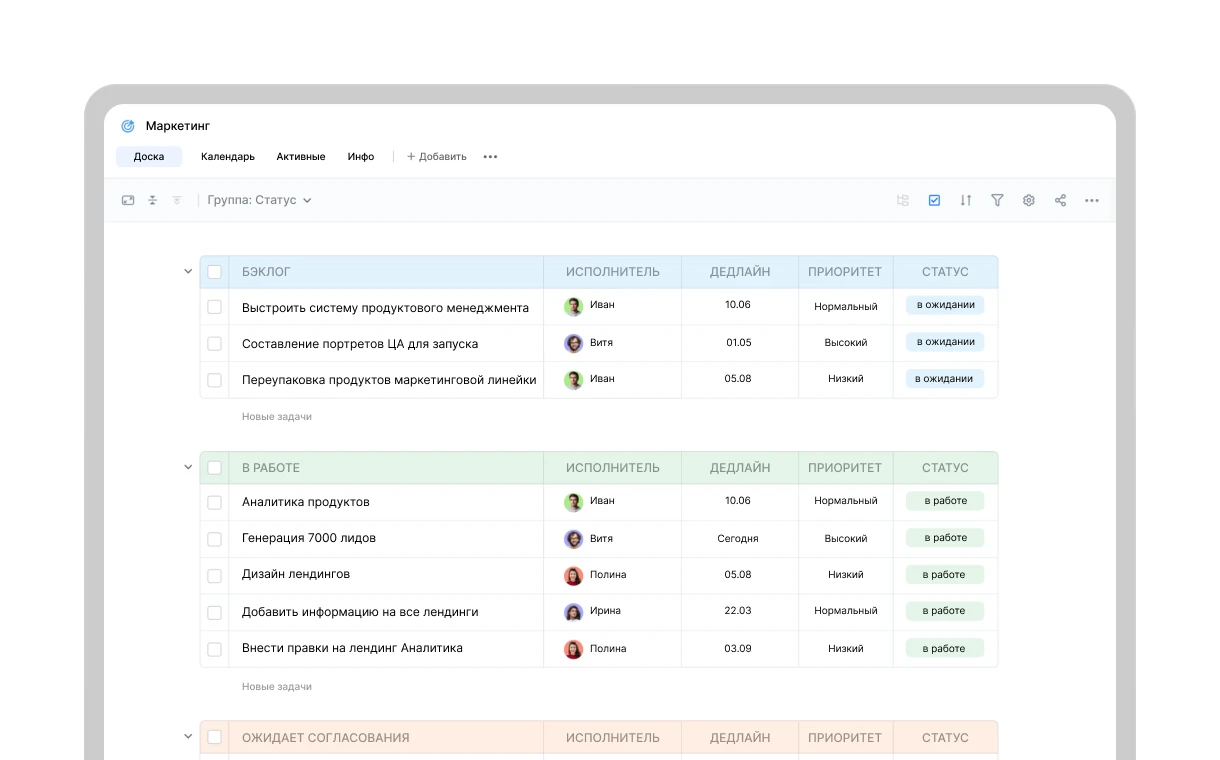Viewport: 1220px width, 760px height.
Task: Click Новые задачи under БЭКЛОГ
Action: (x=277, y=416)
